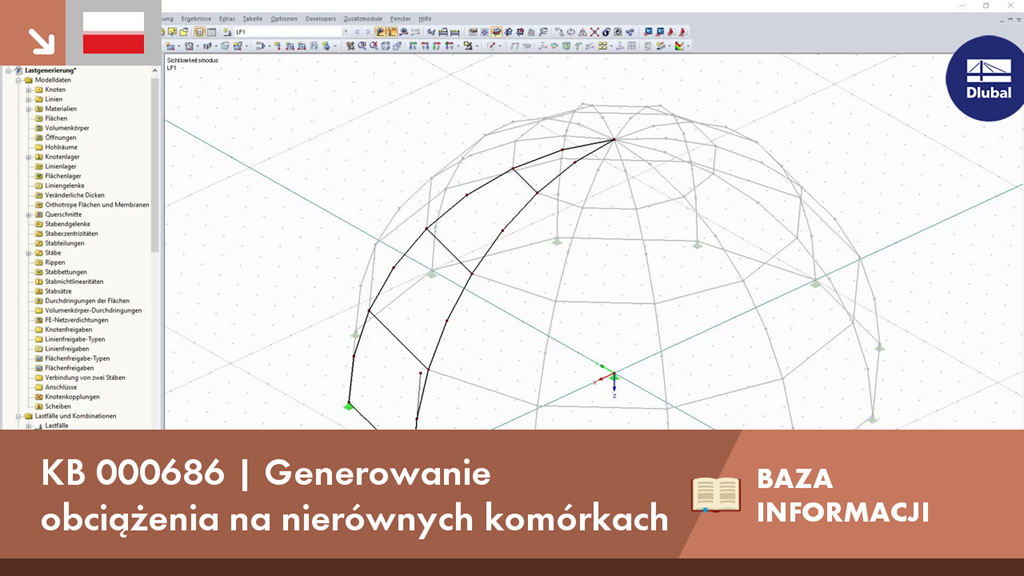This screenshot has width=1024, height=576.
Task: Select Veränderliche Dicken tree entry
Action: coord(74,195)
